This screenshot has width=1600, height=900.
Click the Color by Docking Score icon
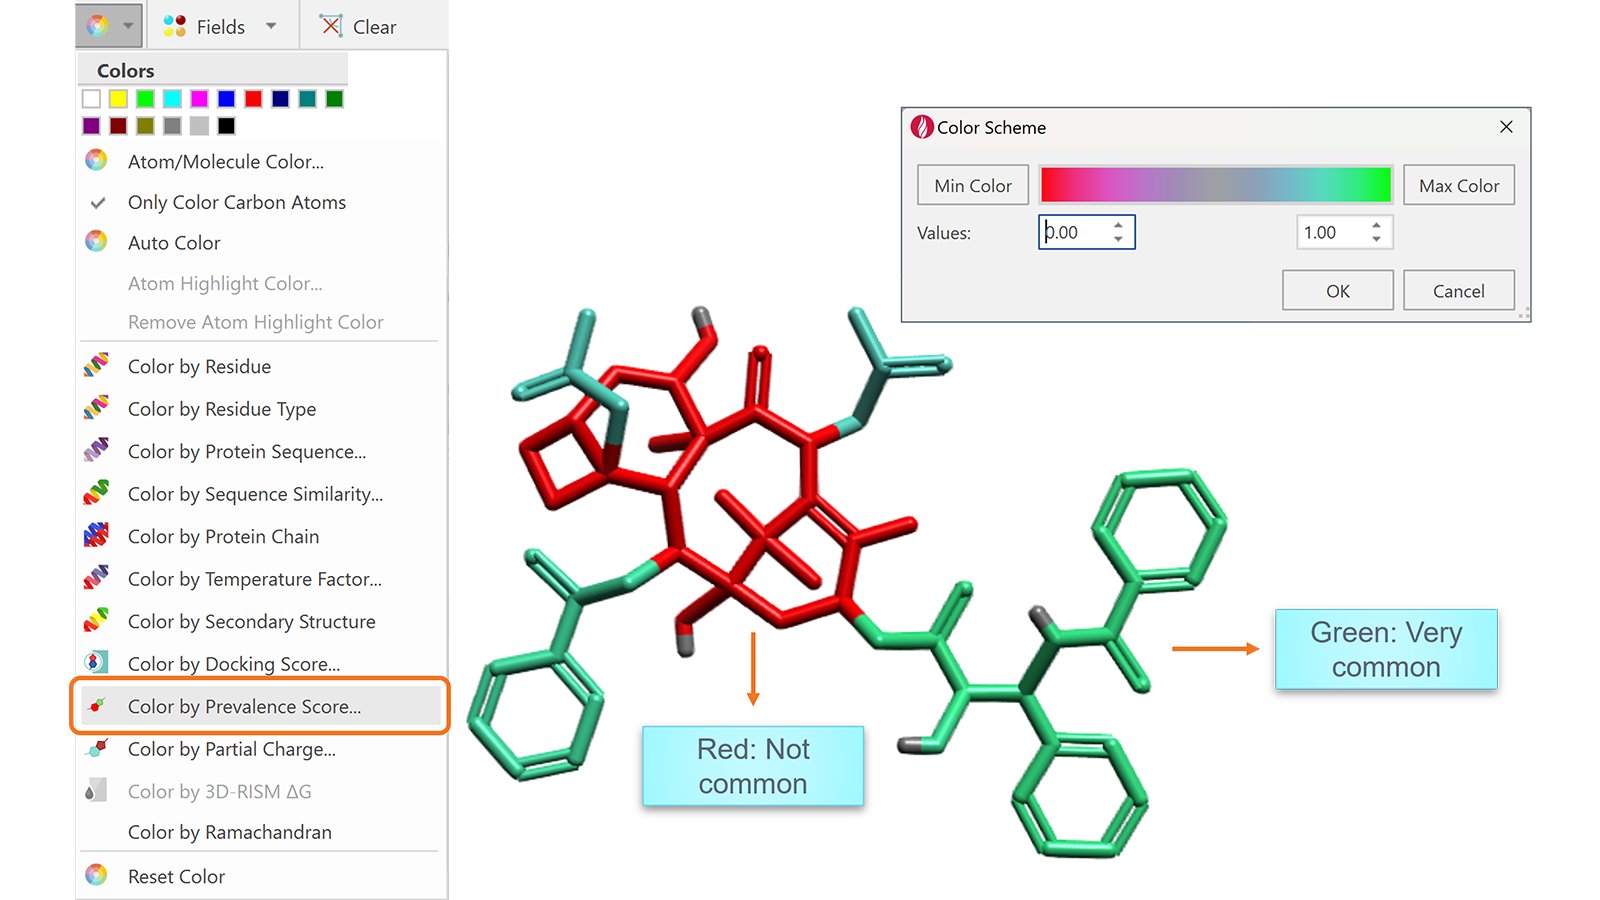pos(96,663)
